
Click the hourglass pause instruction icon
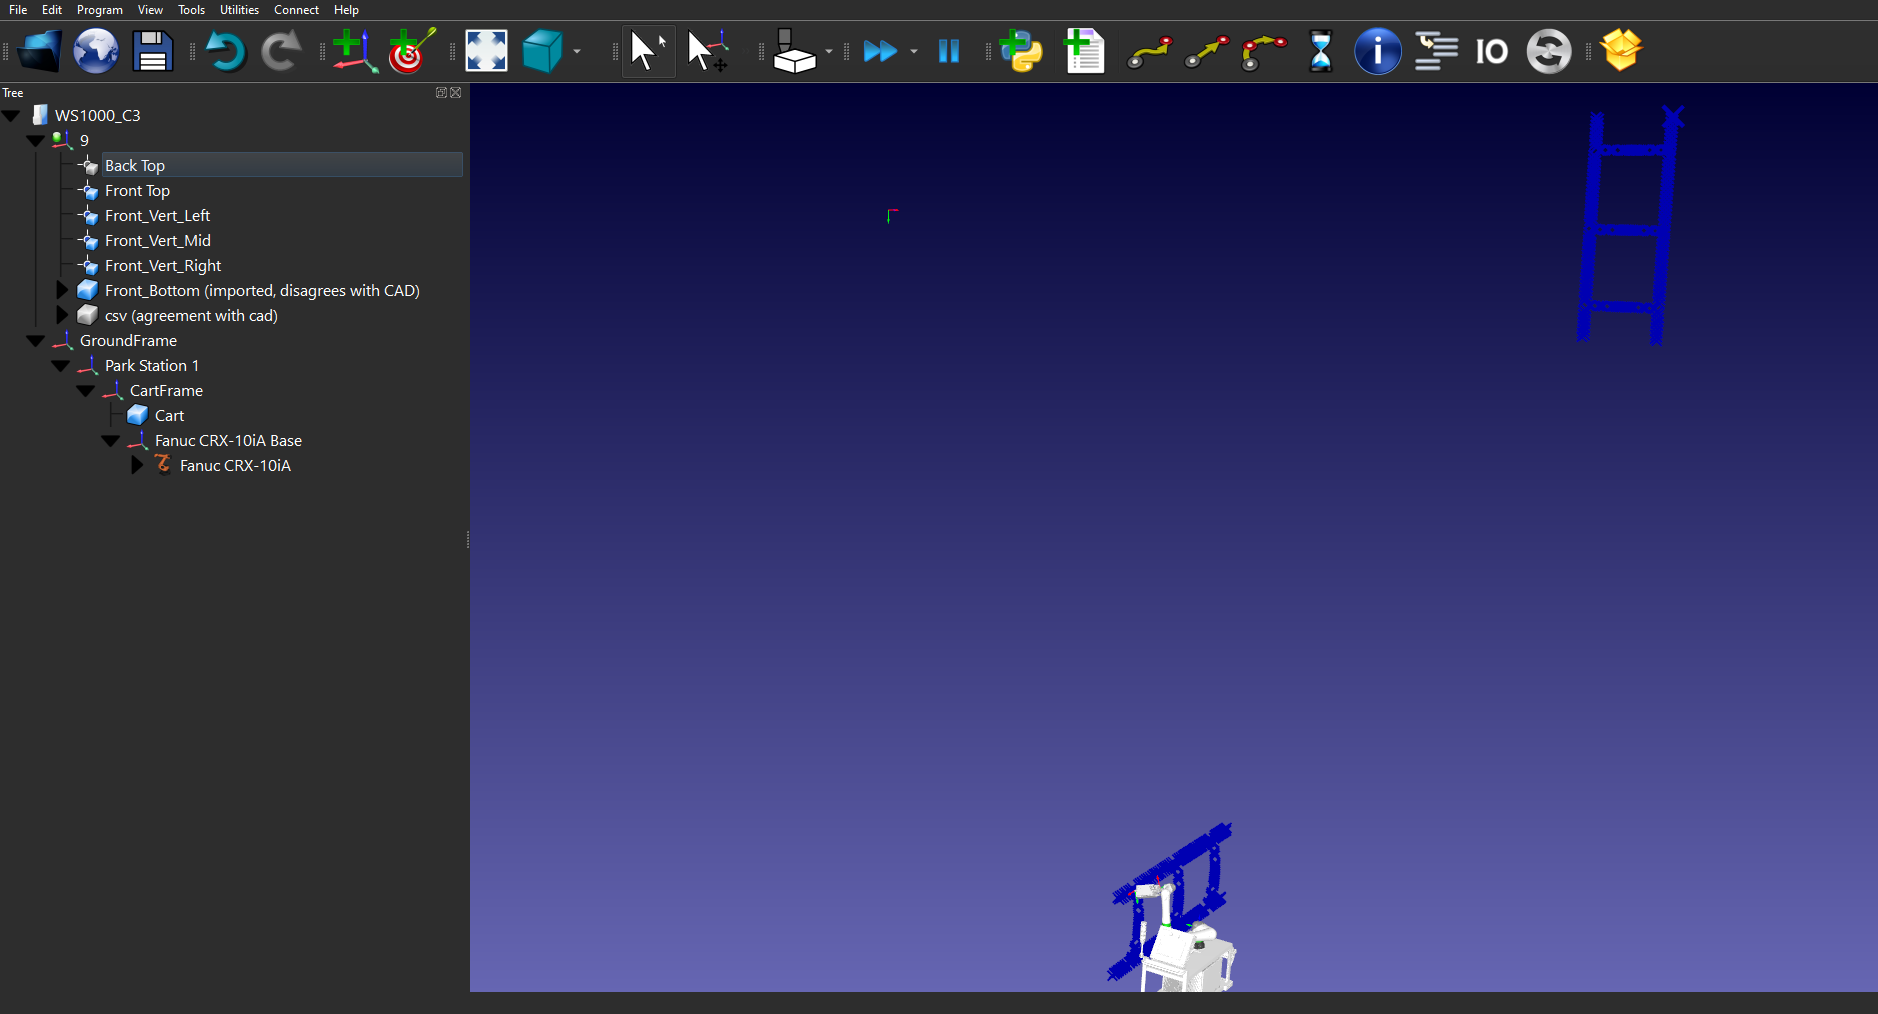click(x=1320, y=51)
